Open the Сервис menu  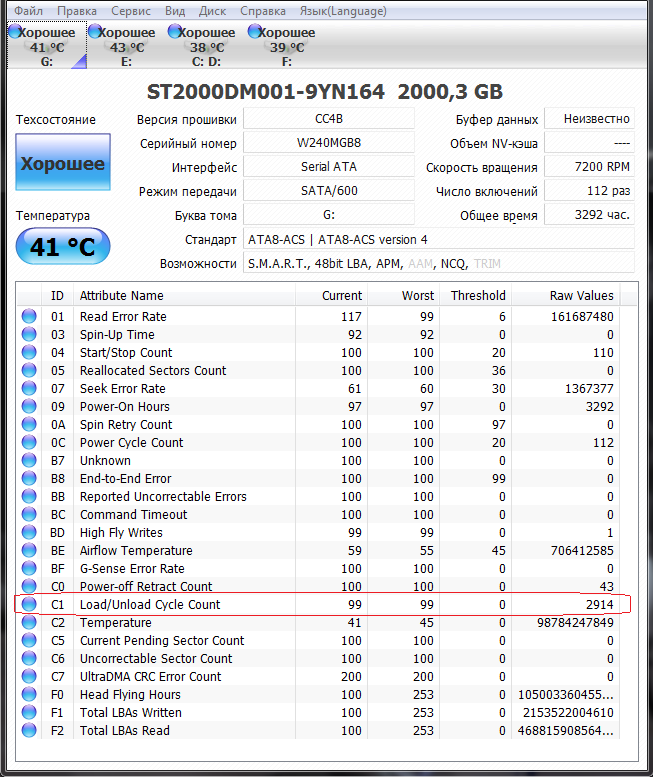pos(131,11)
